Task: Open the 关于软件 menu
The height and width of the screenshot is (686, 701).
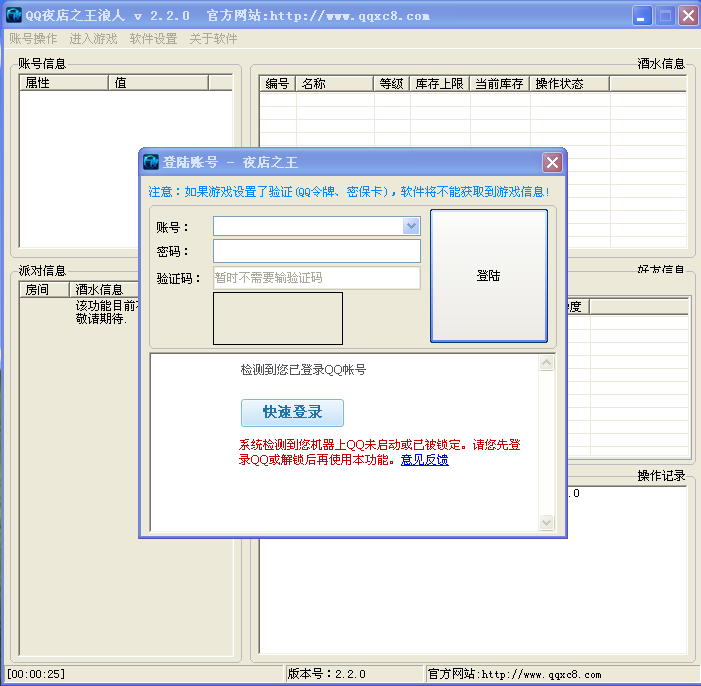Action: coord(213,39)
